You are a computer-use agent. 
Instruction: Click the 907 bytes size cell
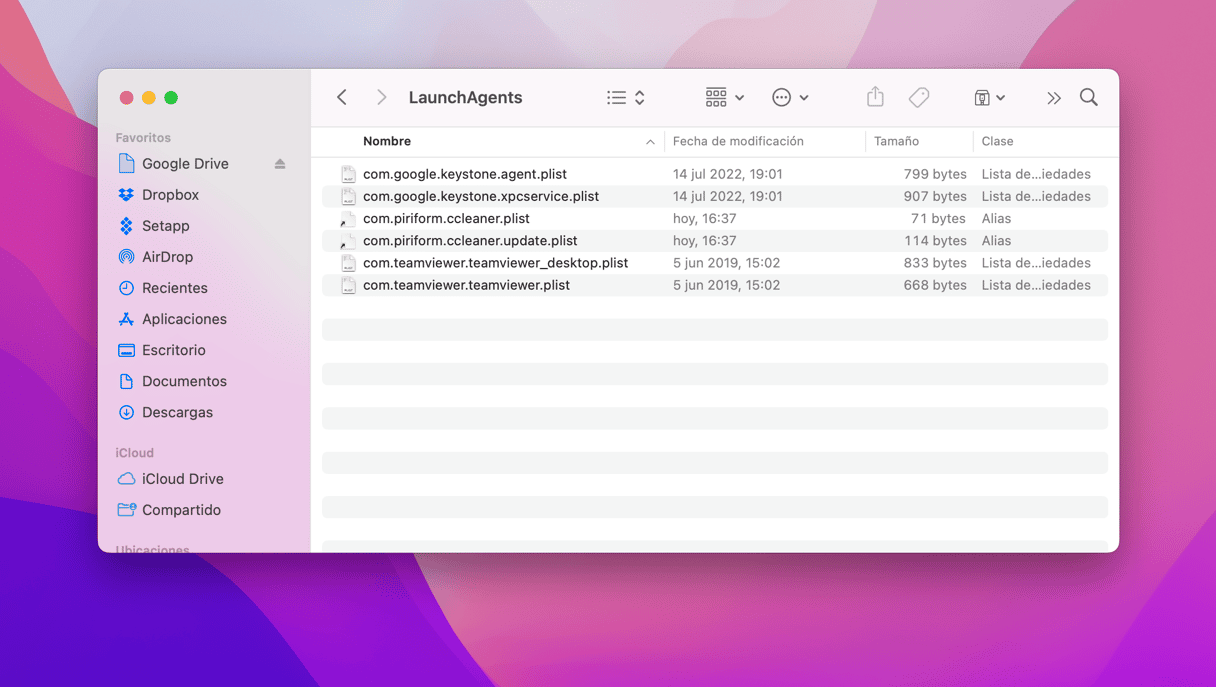tap(935, 196)
